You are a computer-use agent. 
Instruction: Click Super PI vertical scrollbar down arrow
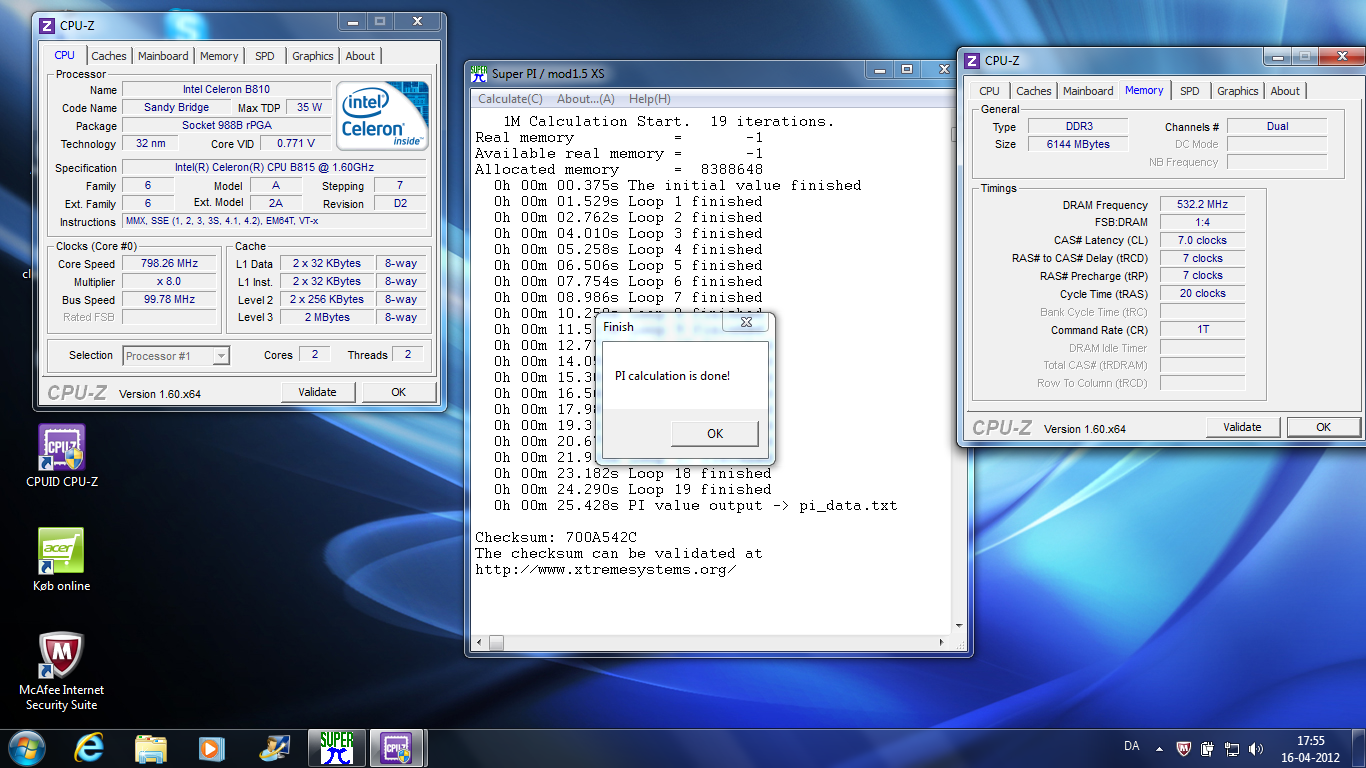[961, 625]
